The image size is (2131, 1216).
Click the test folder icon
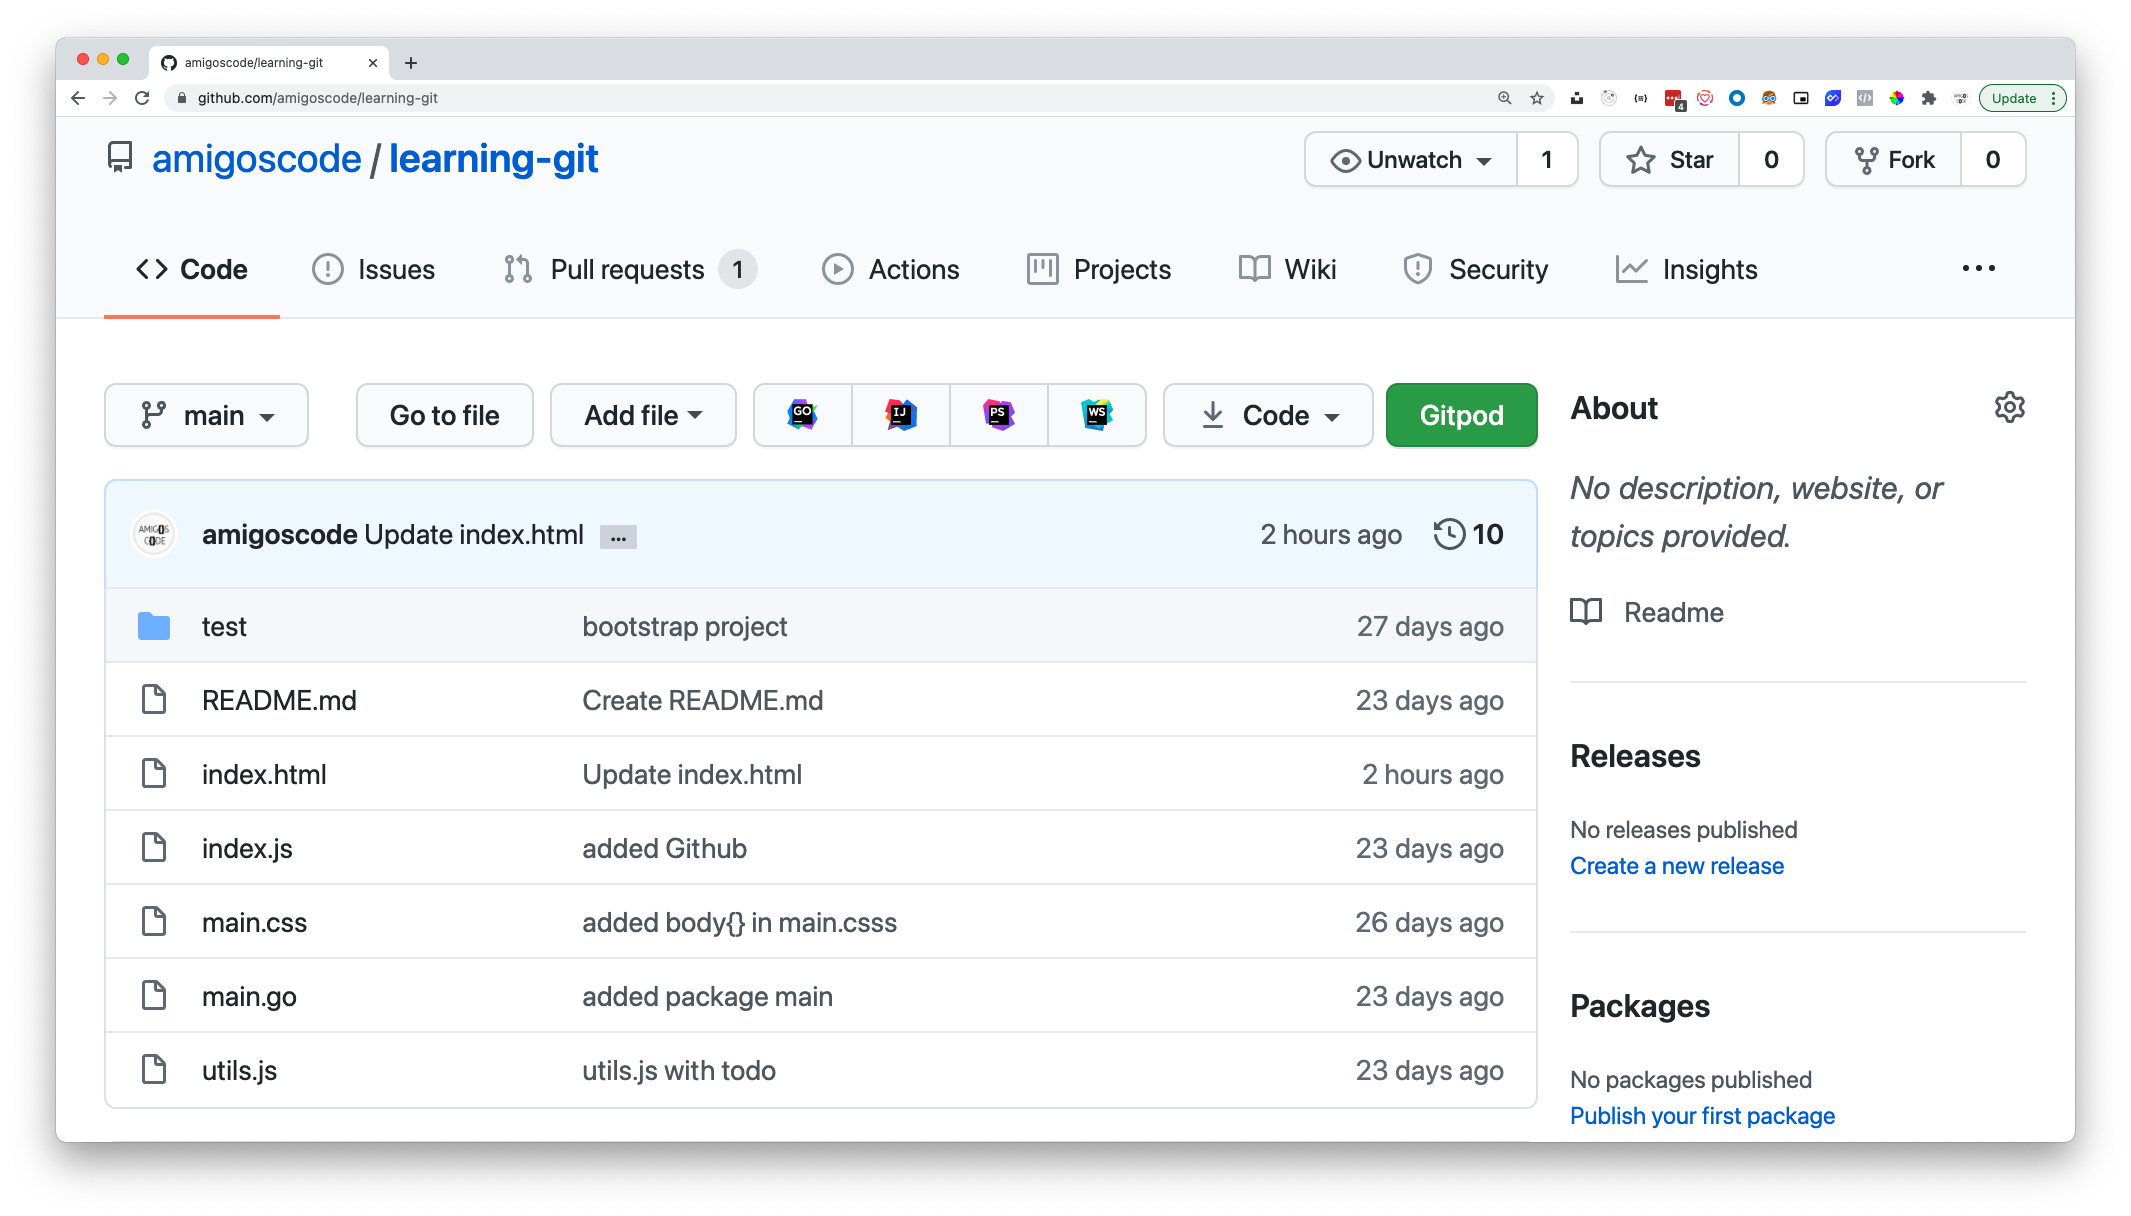(154, 626)
